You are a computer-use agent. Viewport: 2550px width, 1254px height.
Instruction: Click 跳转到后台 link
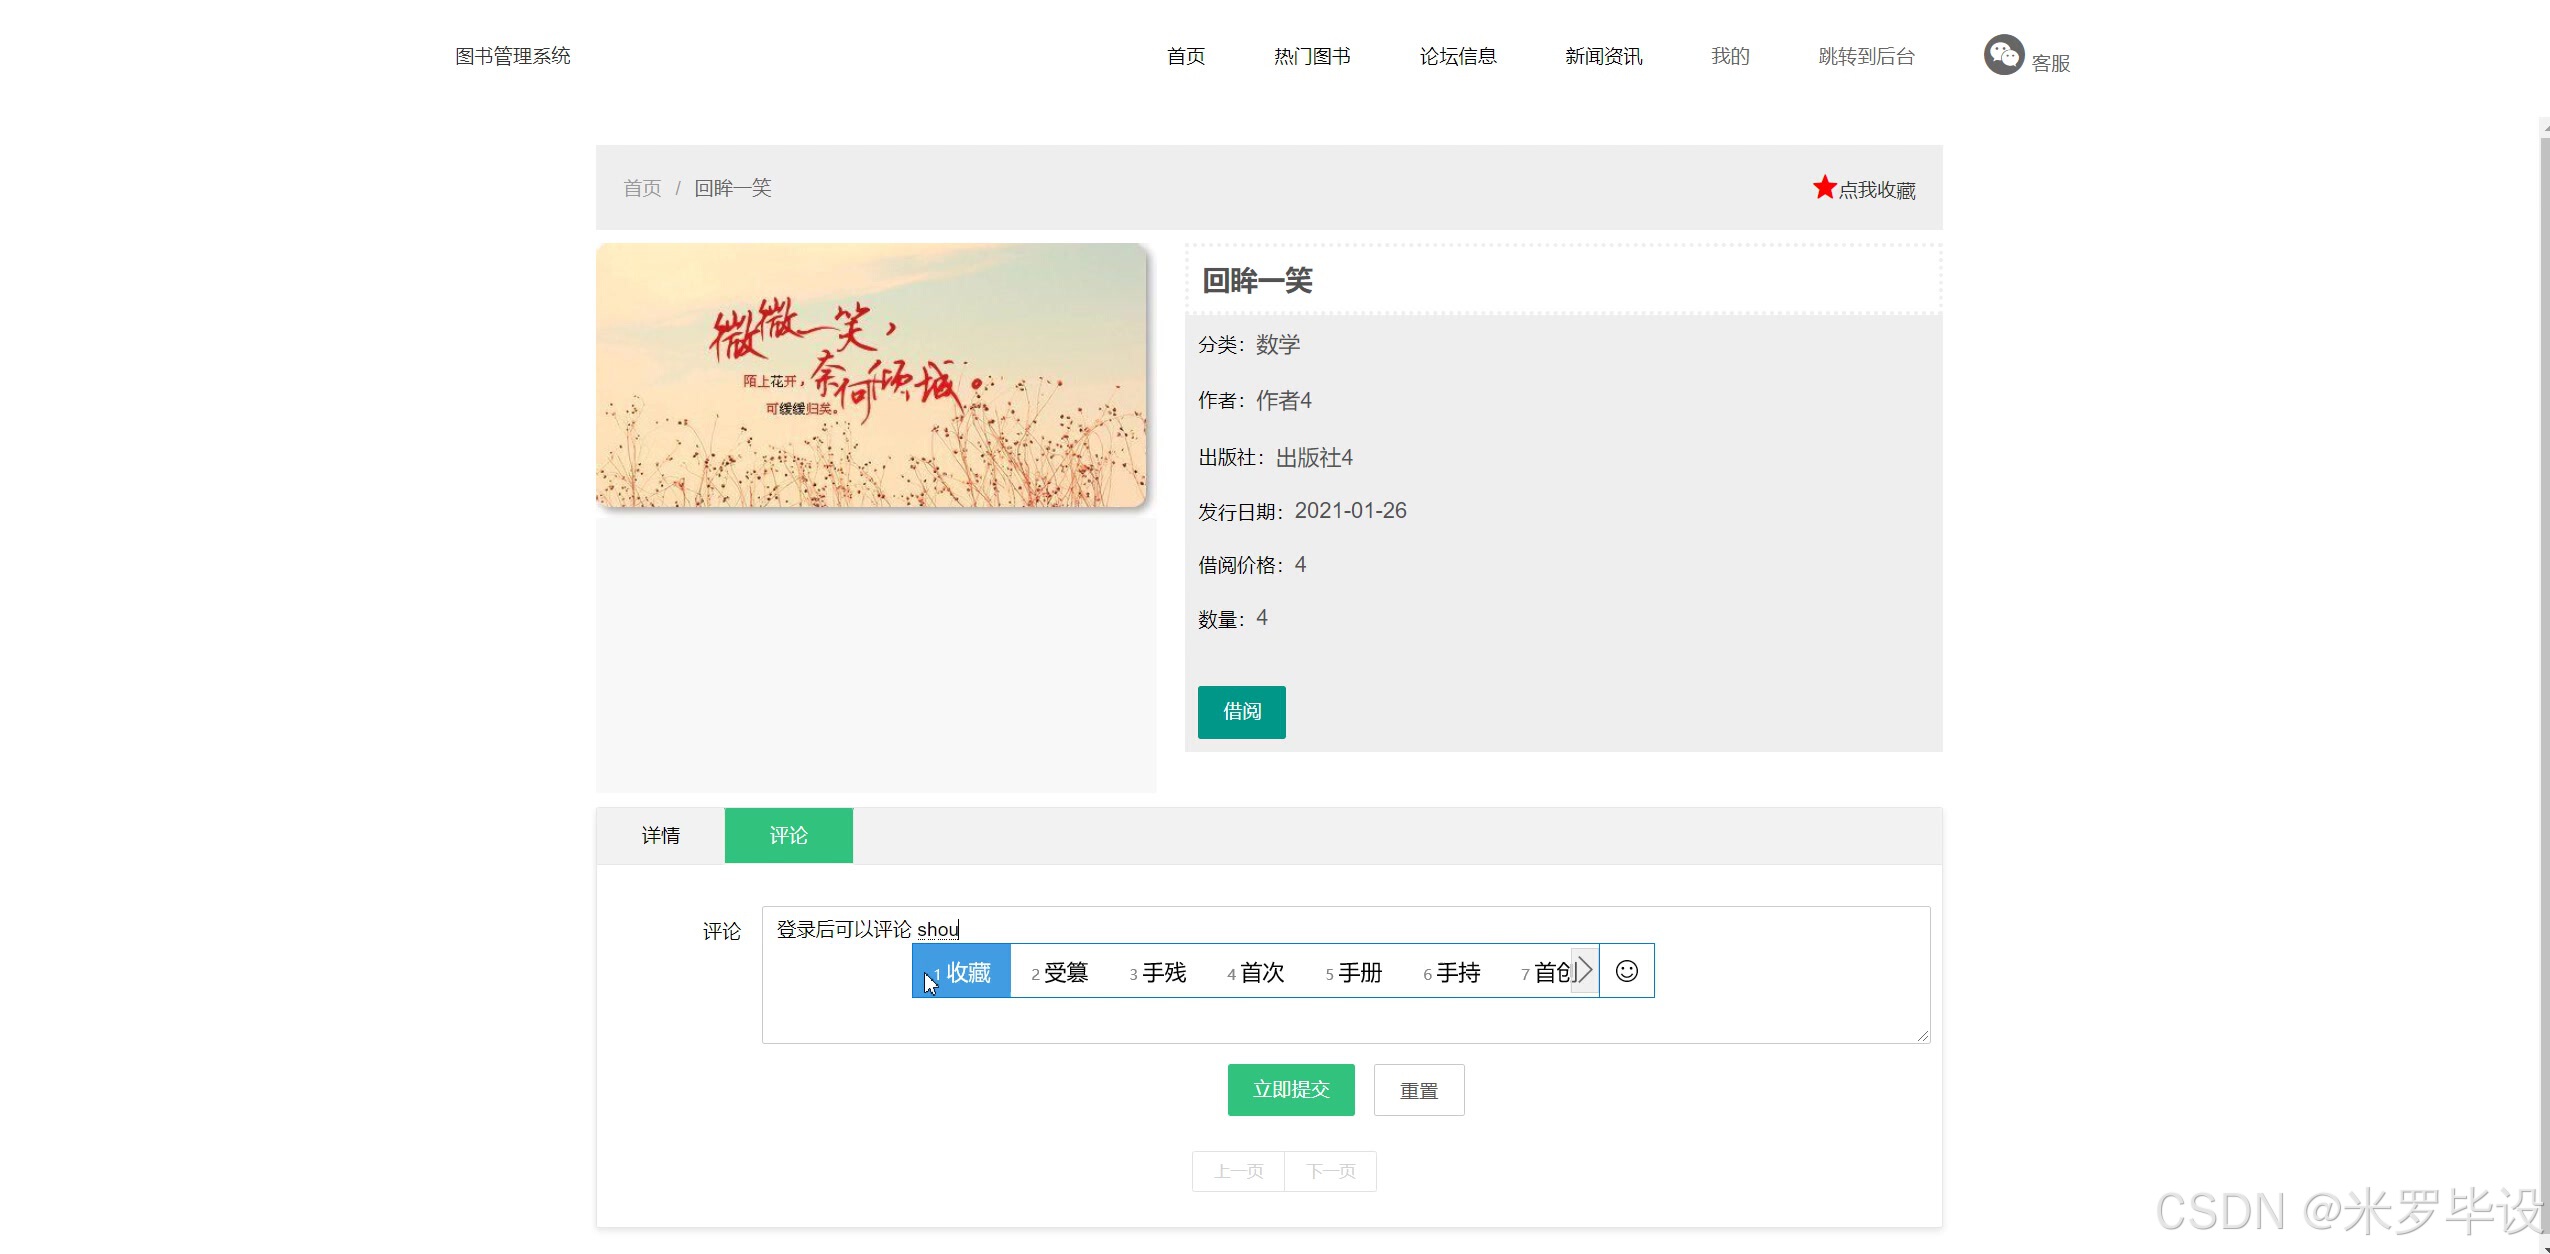[1865, 56]
